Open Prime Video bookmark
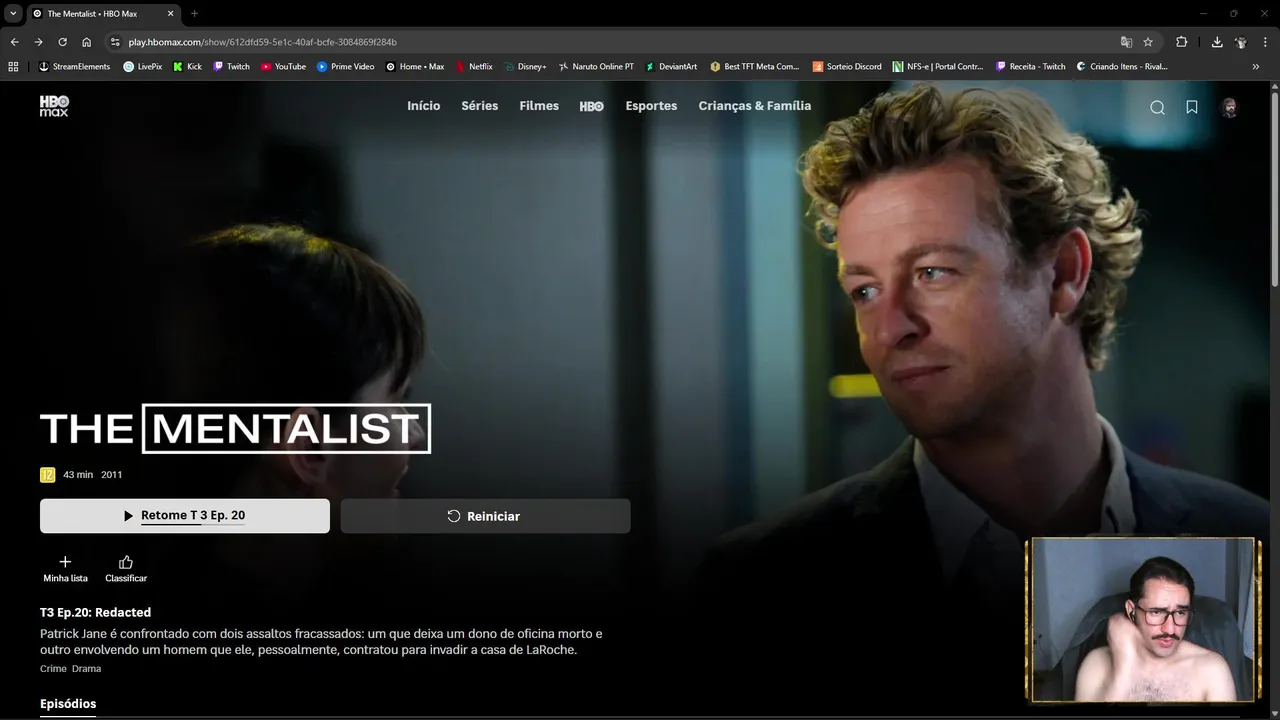The width and height of the screenshot is (1280, 720). pos(345,66)
